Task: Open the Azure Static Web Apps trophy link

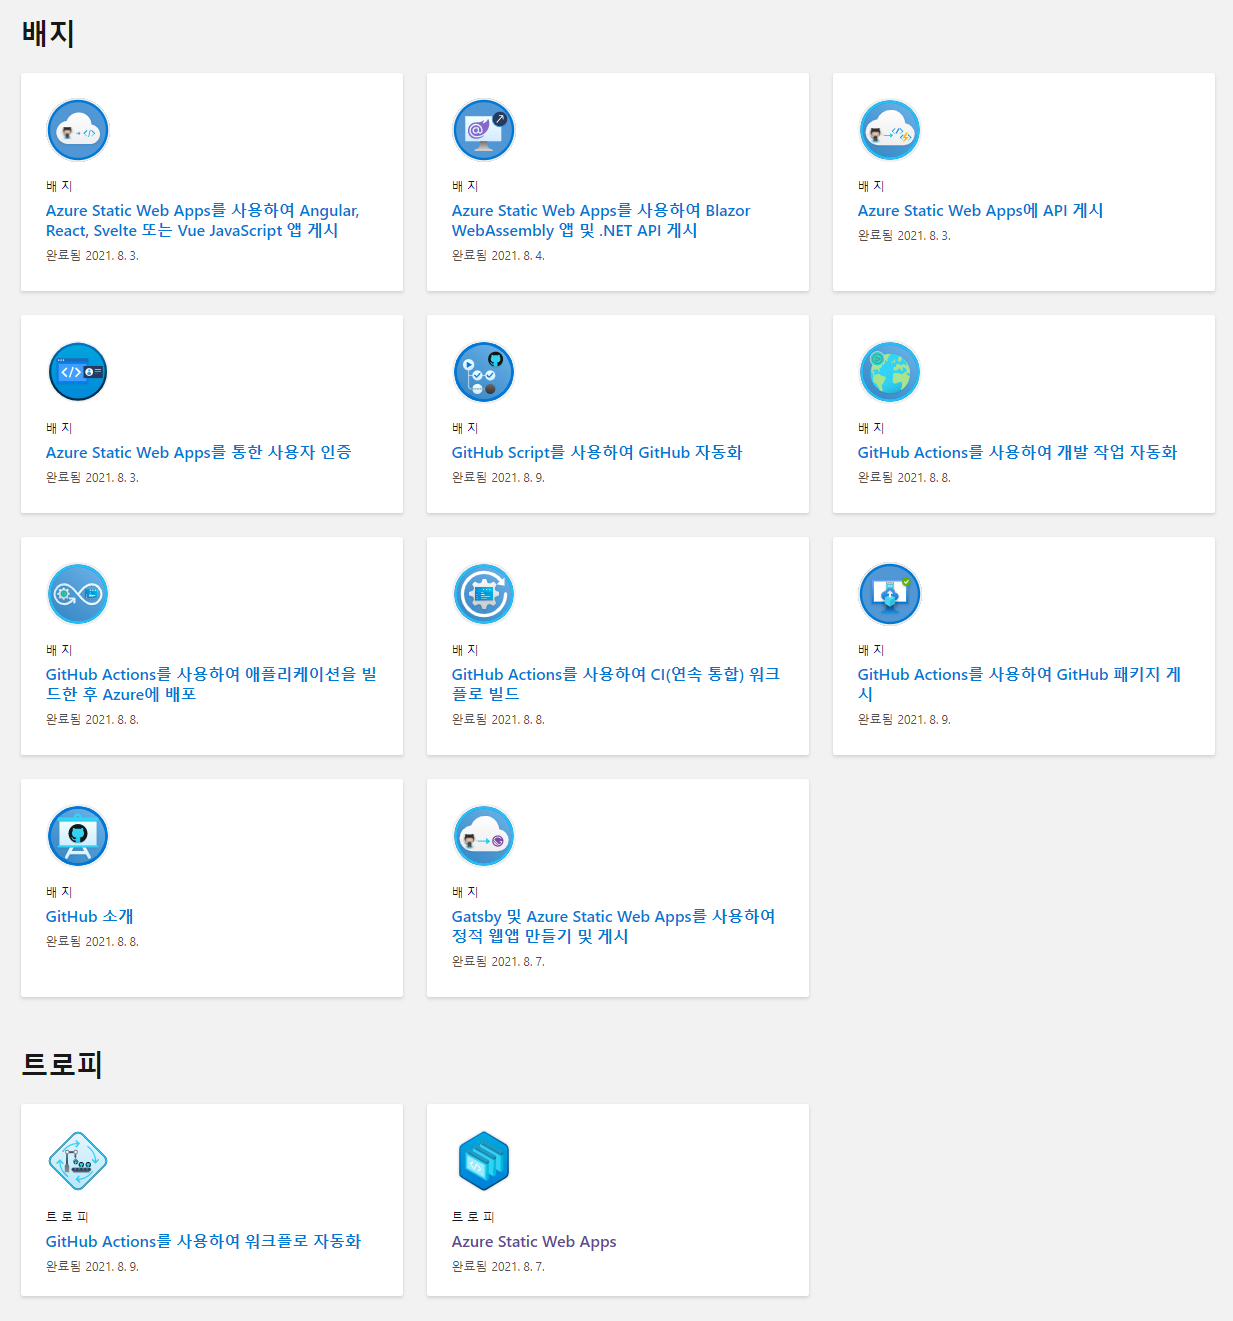Action: (534, 1241)
